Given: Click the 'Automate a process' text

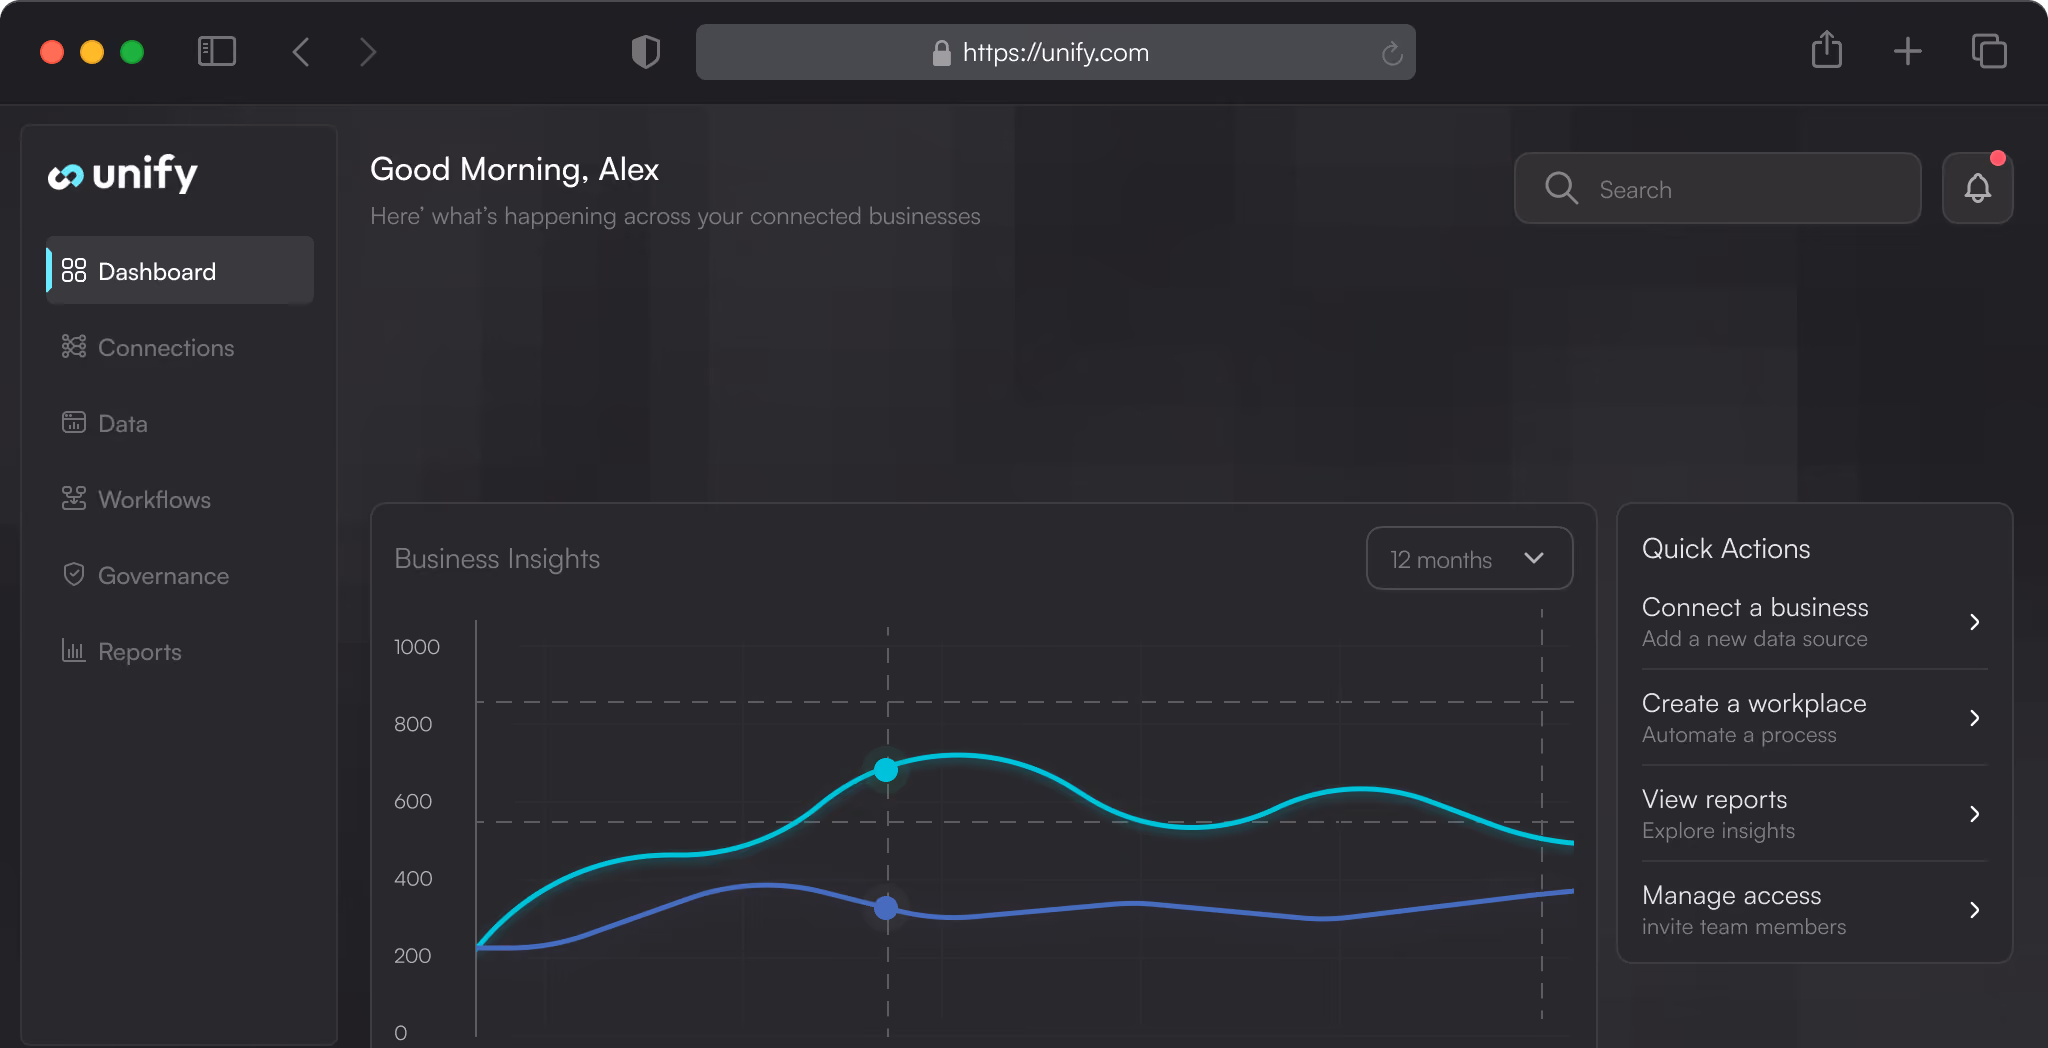Looking at the screenshot, I should tap(1739, 735).
